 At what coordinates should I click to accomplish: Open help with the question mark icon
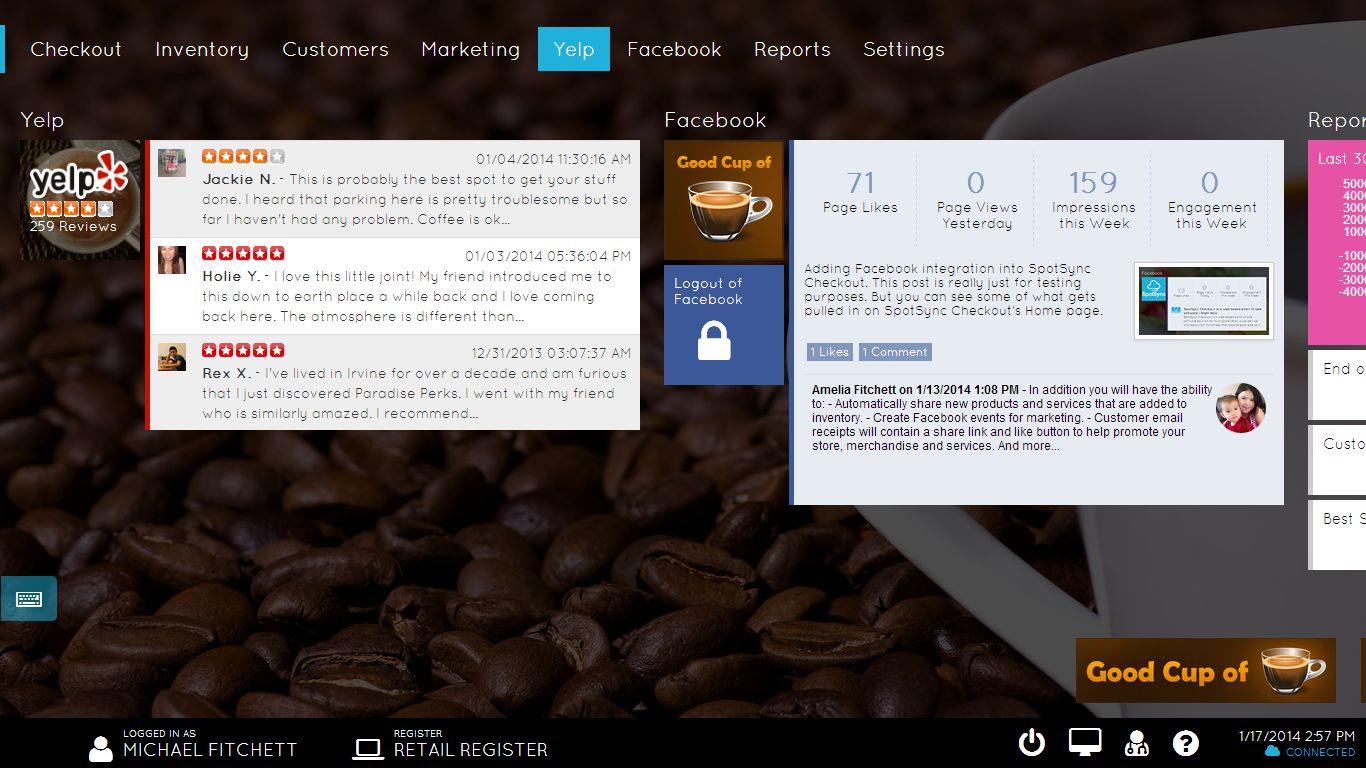click(1186, 743)
